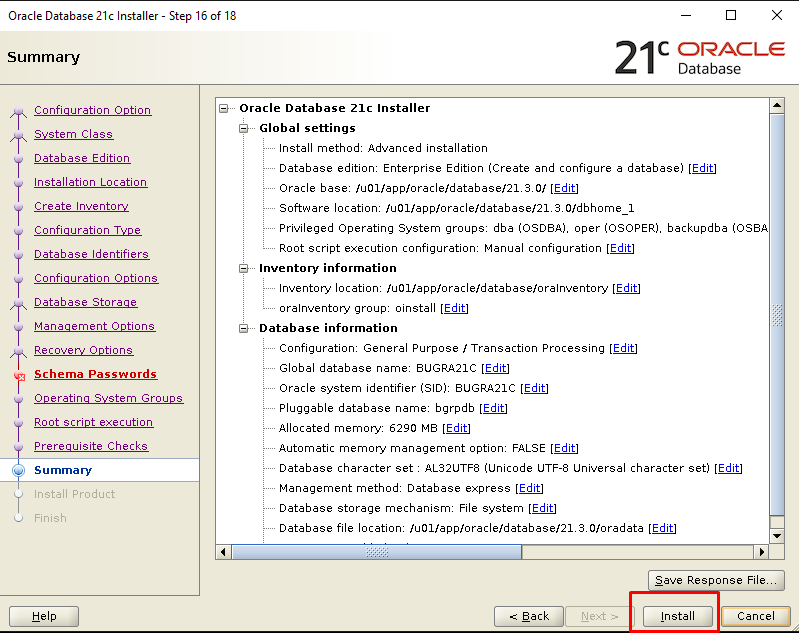This screenshot has height=633, width=799.
Task: Click Save Response File button
Action: pos(716,580)
